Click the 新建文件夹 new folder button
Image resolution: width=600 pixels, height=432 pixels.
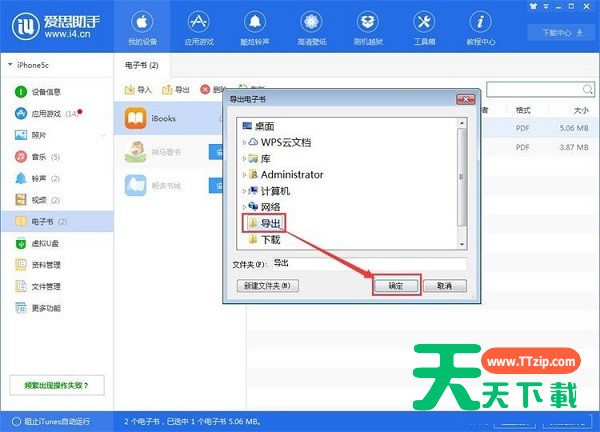268,285
